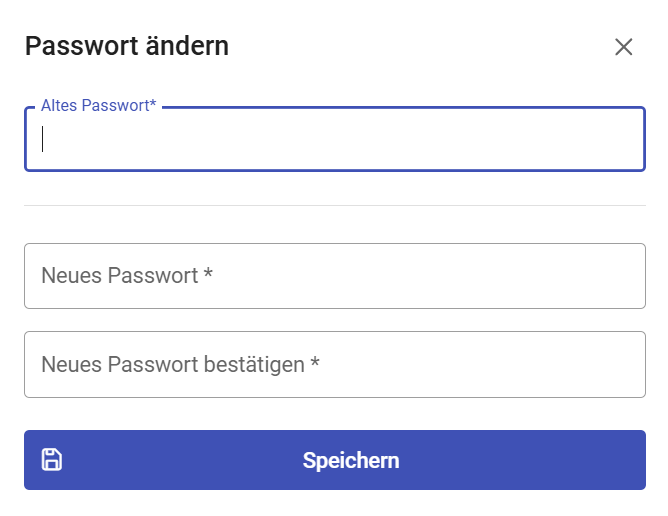Click the floating "Altes Passwort*" label
Viewport: 668px width, 516px height.
click(x=98, y=106)
